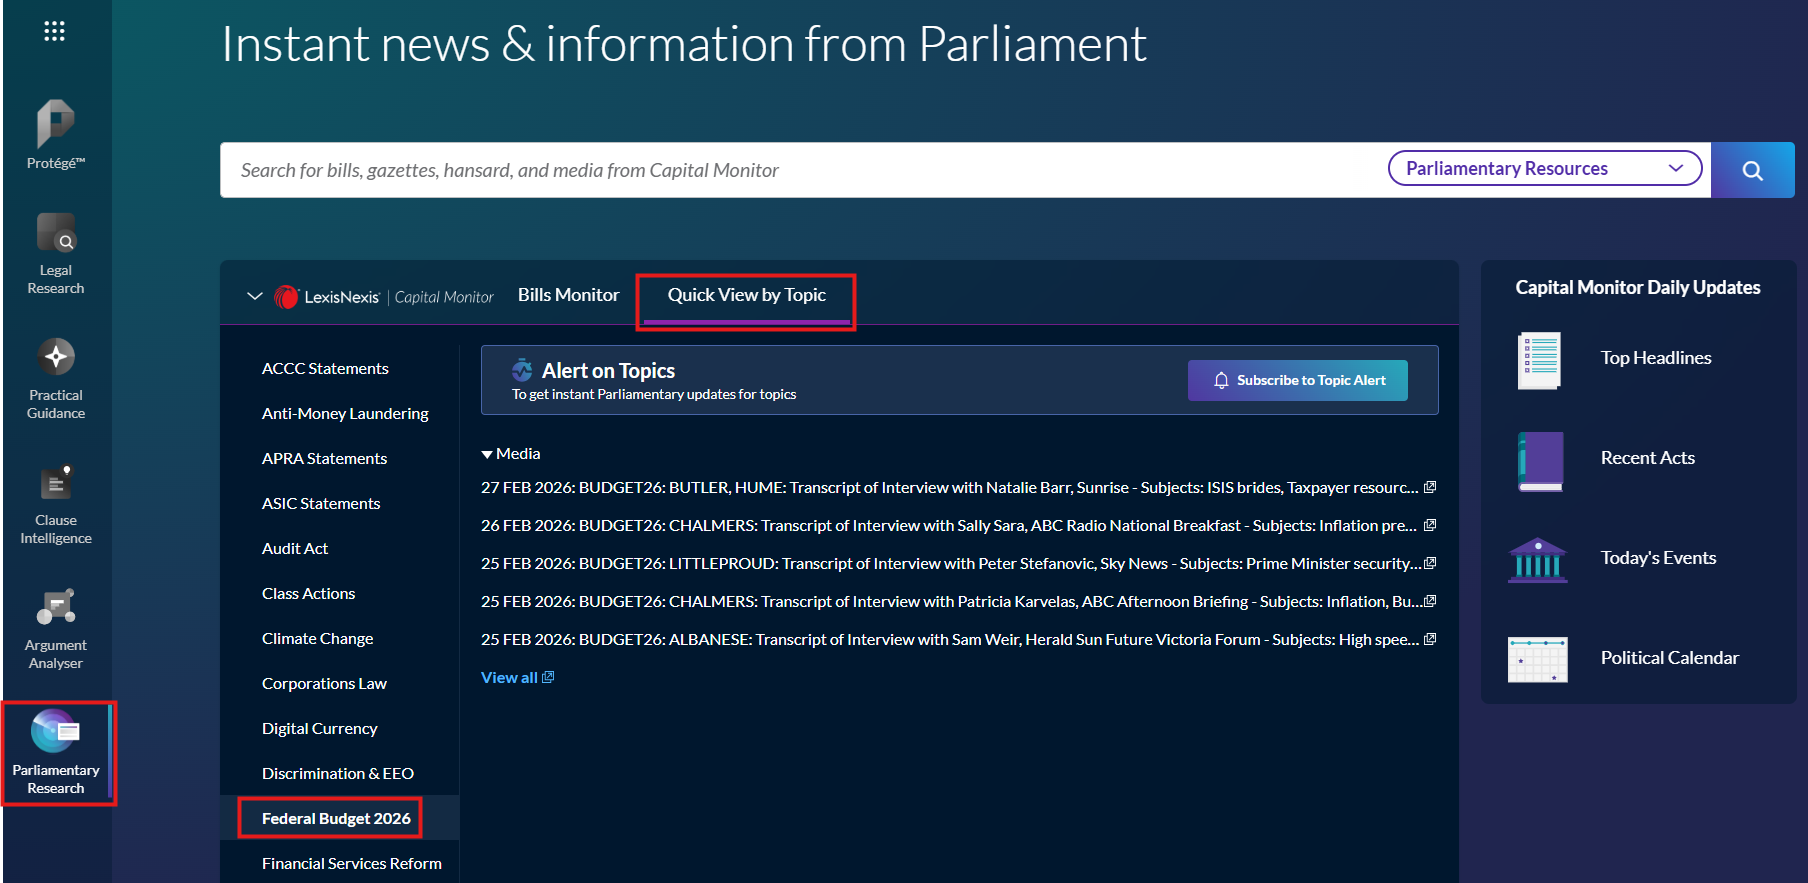Open the app grid launcher icon
1808x883 pixels.
[x=54, y=31]
